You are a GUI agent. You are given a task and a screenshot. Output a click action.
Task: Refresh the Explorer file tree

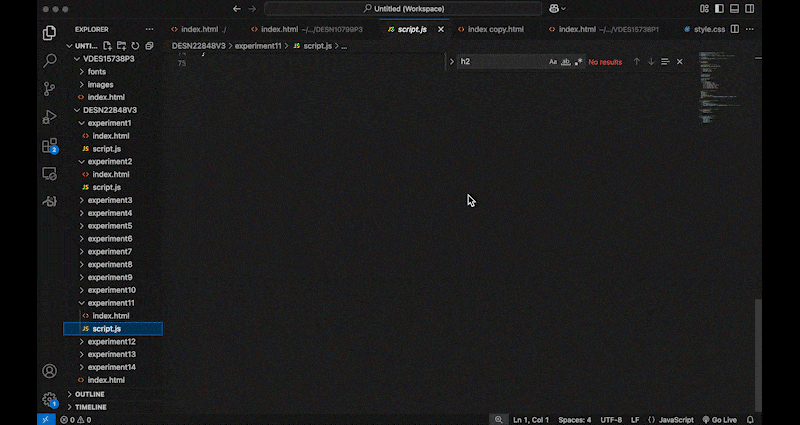[135, 46]
